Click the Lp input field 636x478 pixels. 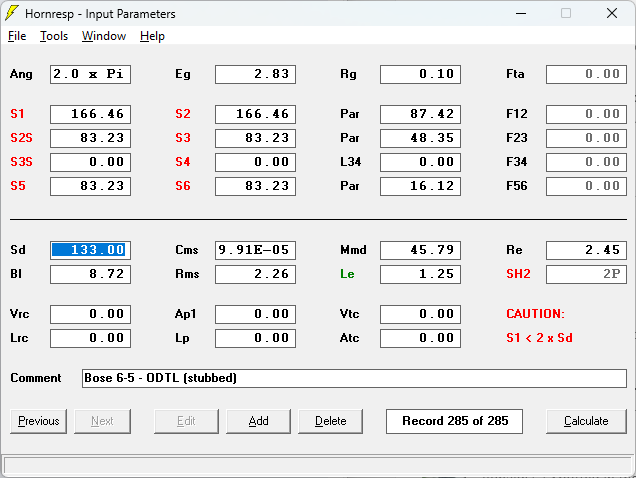pos(256,338)
